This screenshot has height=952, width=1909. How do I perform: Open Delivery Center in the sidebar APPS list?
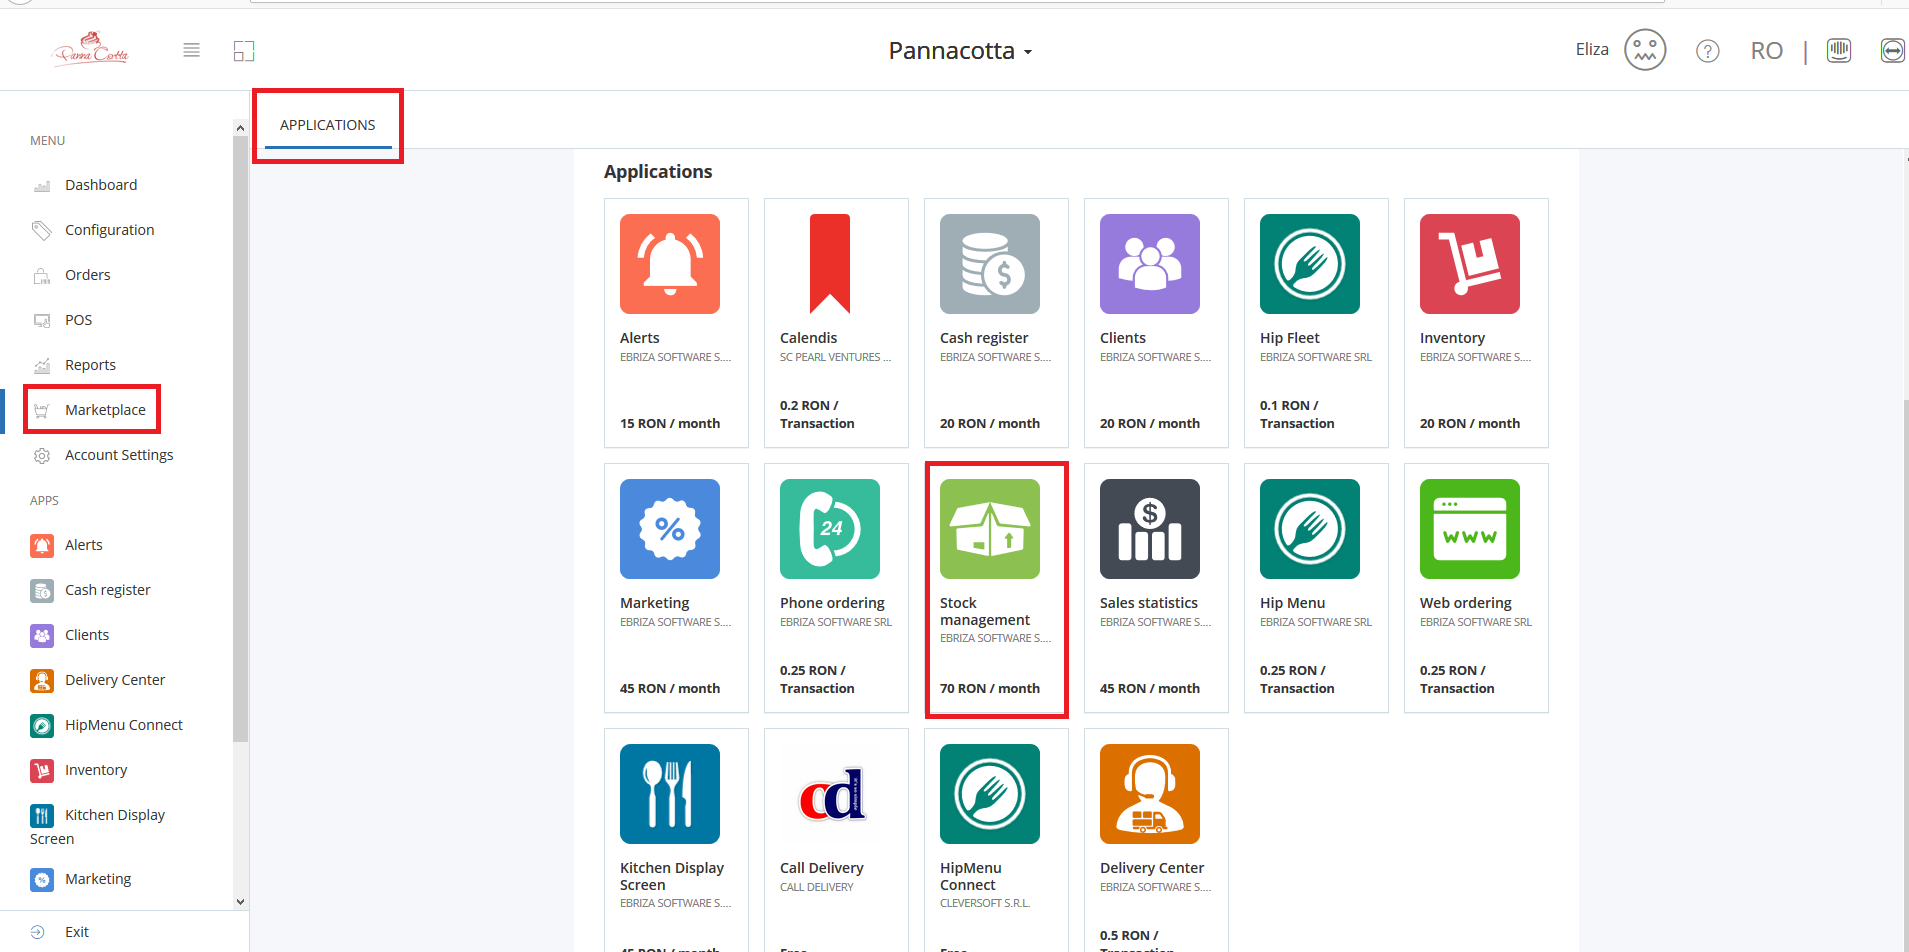pyautogui.click(x=115, y=680)
